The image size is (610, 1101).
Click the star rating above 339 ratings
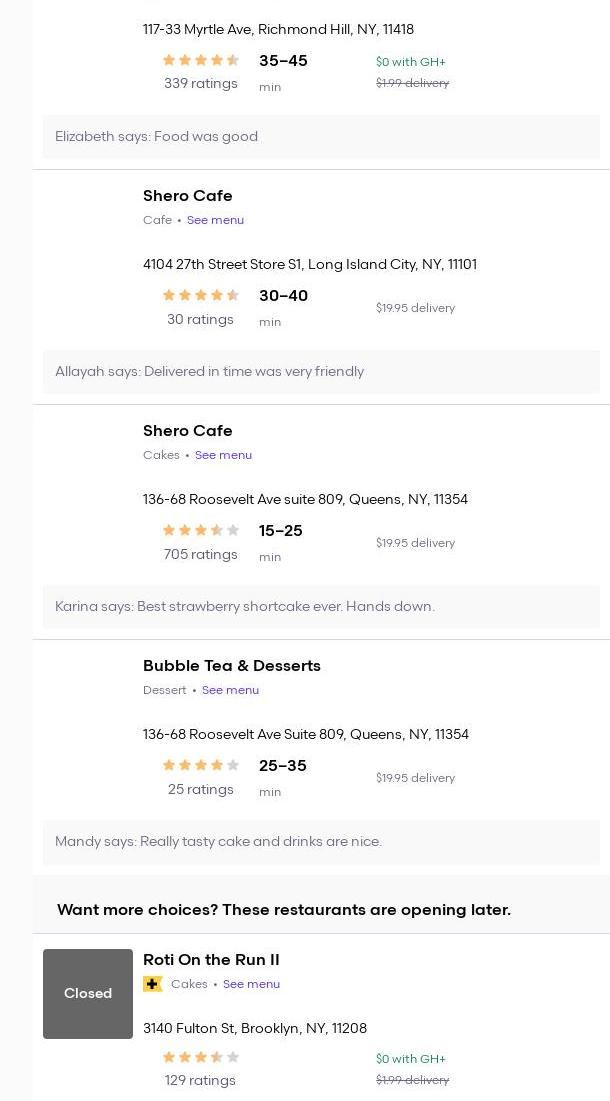[x=201, y=61]
